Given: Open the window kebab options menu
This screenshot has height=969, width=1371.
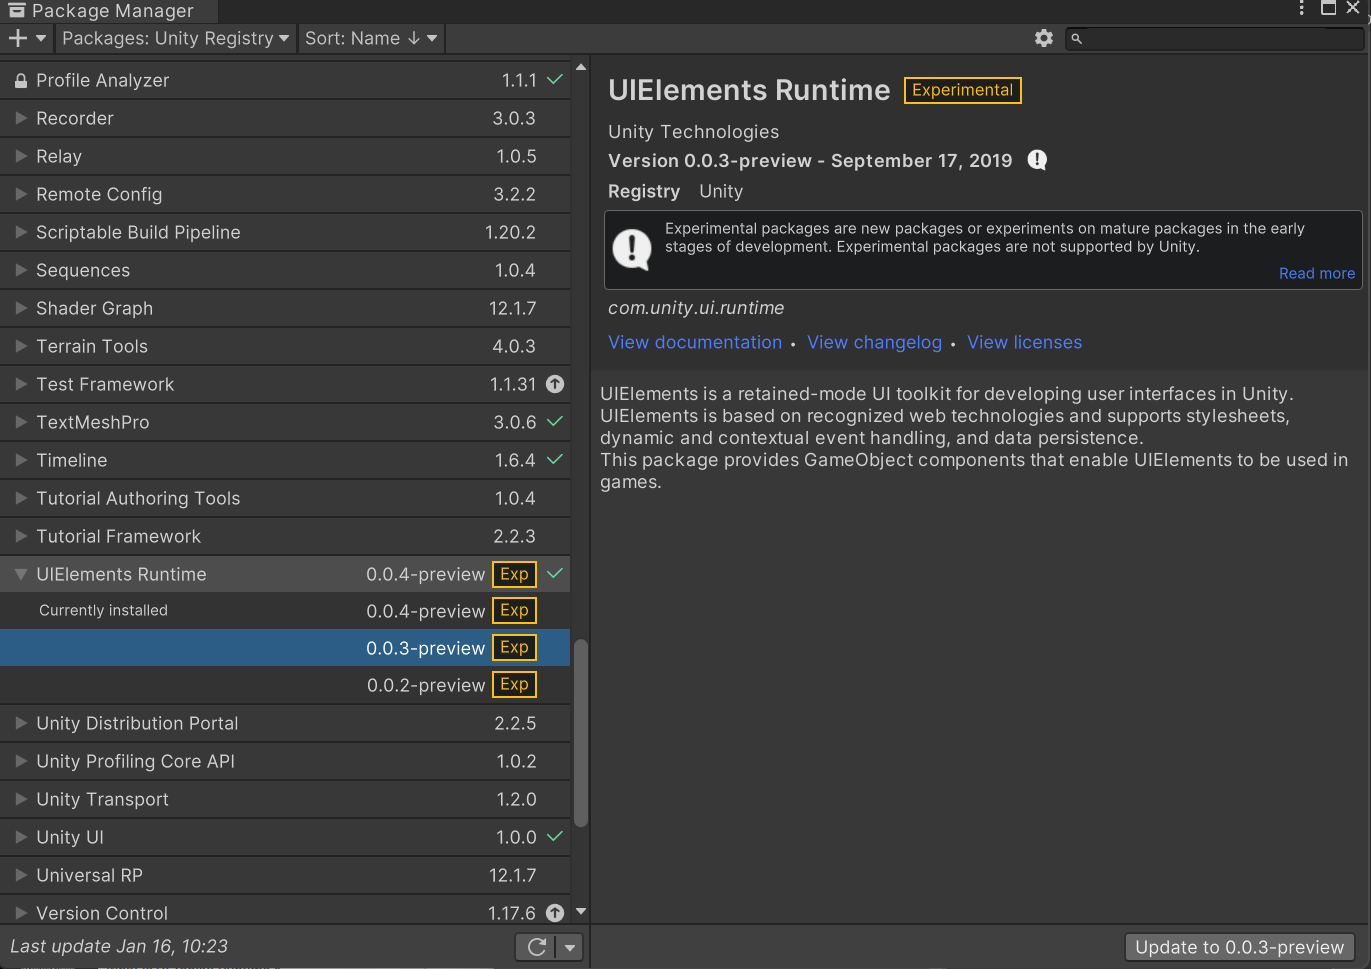Looking at the screenshot, I should (x=1301, y=8).
